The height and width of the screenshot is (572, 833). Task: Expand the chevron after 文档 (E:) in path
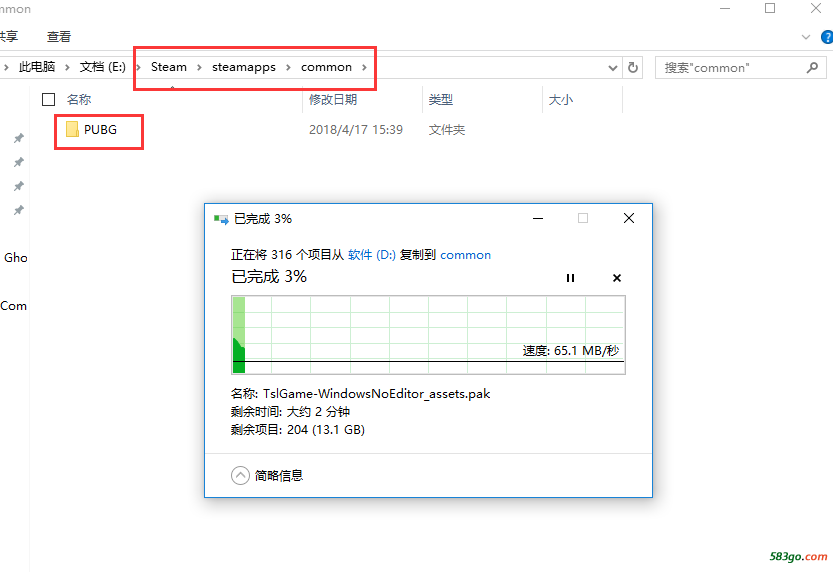[138, 67]
